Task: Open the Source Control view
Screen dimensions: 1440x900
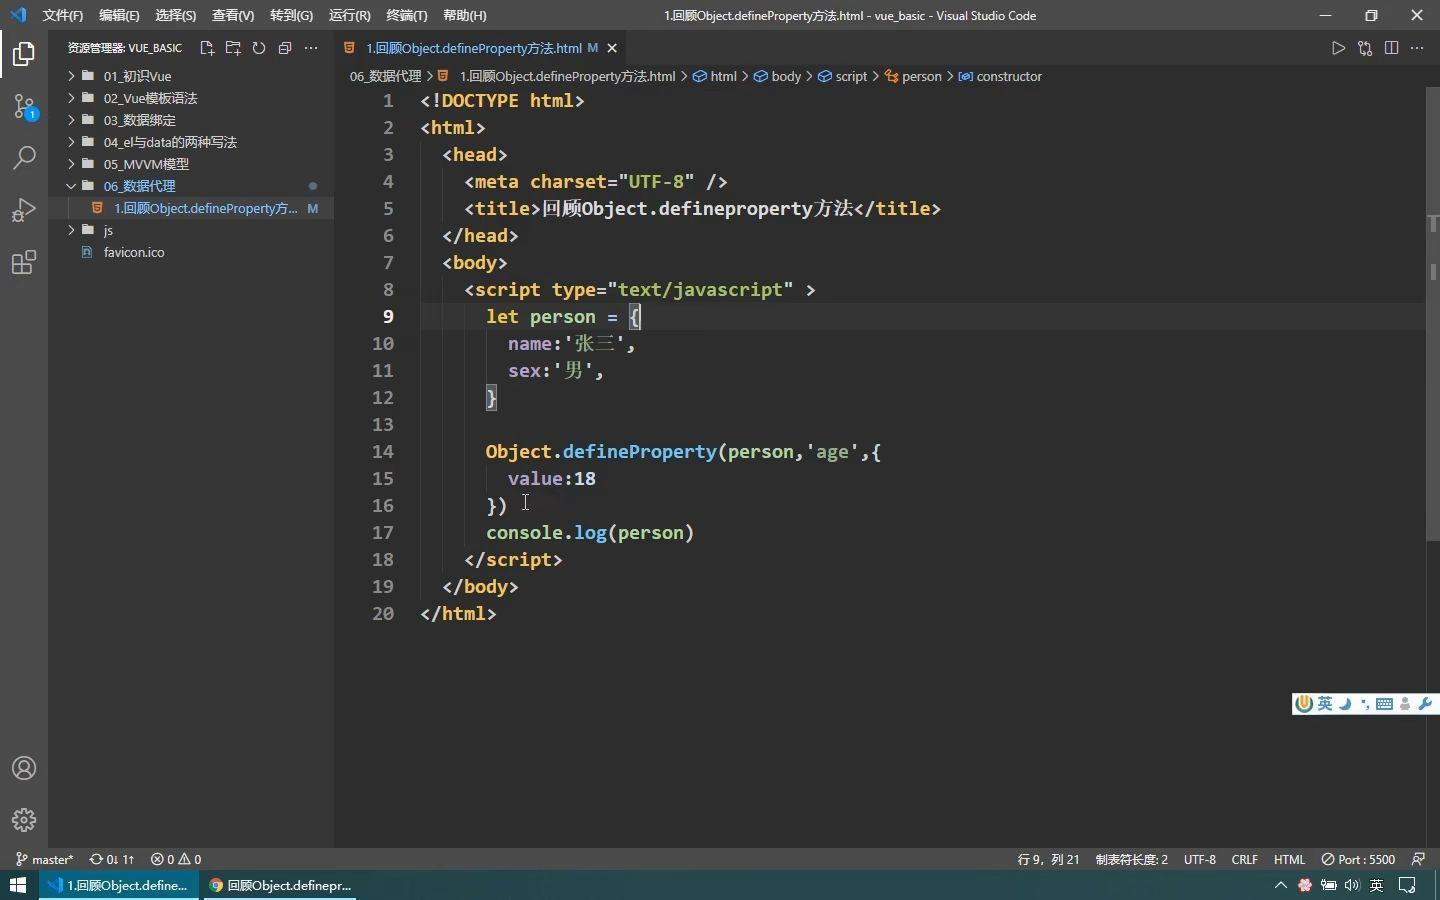Action: click(24, 106)
